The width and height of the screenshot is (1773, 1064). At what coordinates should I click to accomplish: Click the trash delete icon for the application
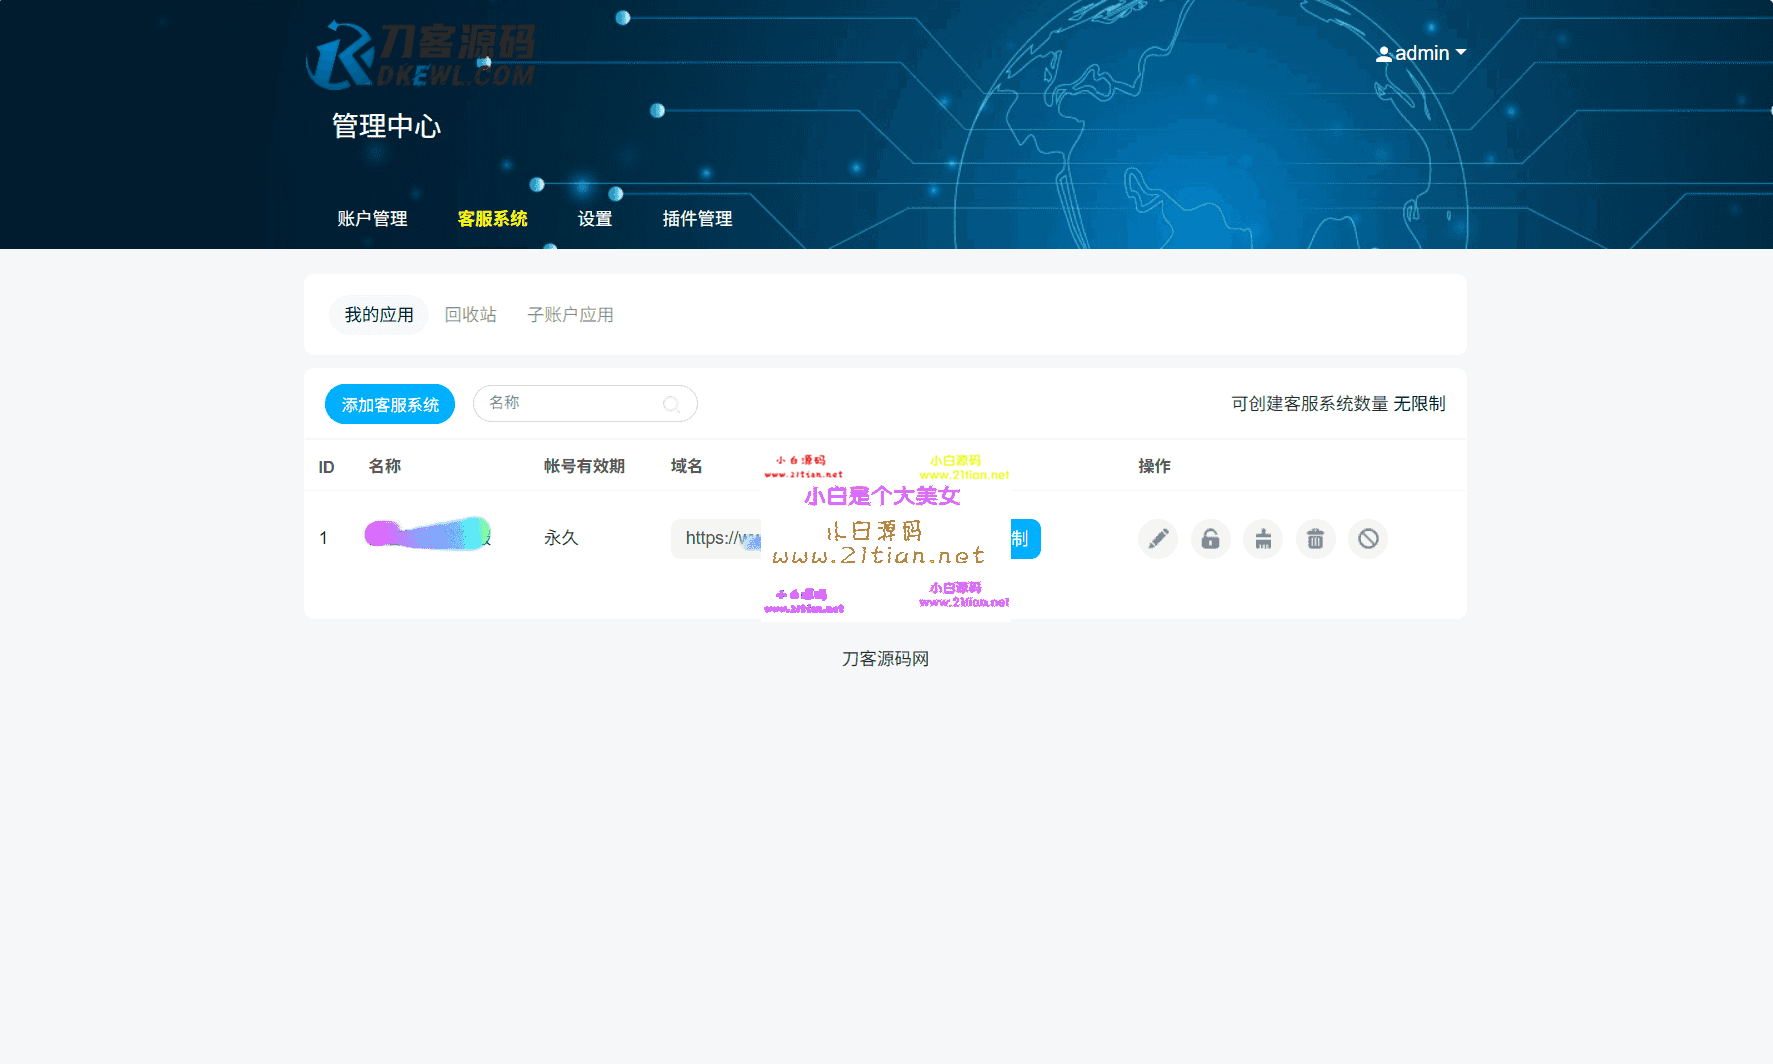pyautogui.click(x=1315, y=539)
